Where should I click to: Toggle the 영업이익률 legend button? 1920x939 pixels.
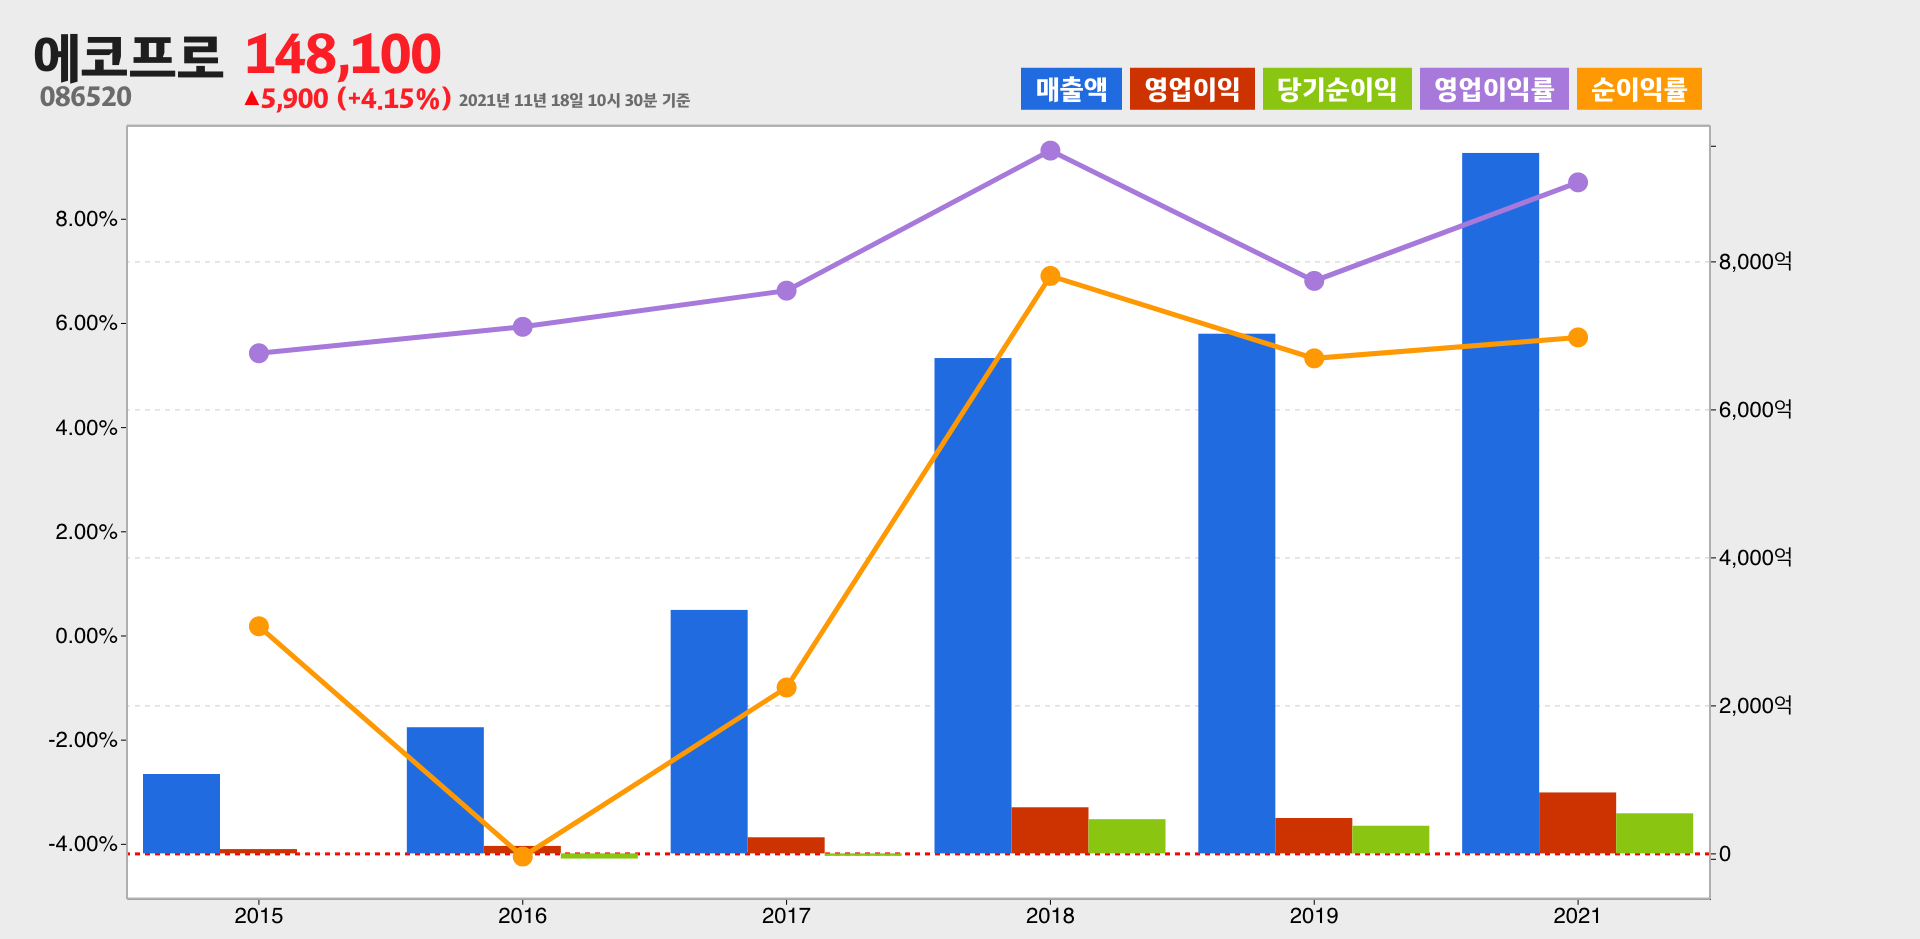[x=1494, y=89]
